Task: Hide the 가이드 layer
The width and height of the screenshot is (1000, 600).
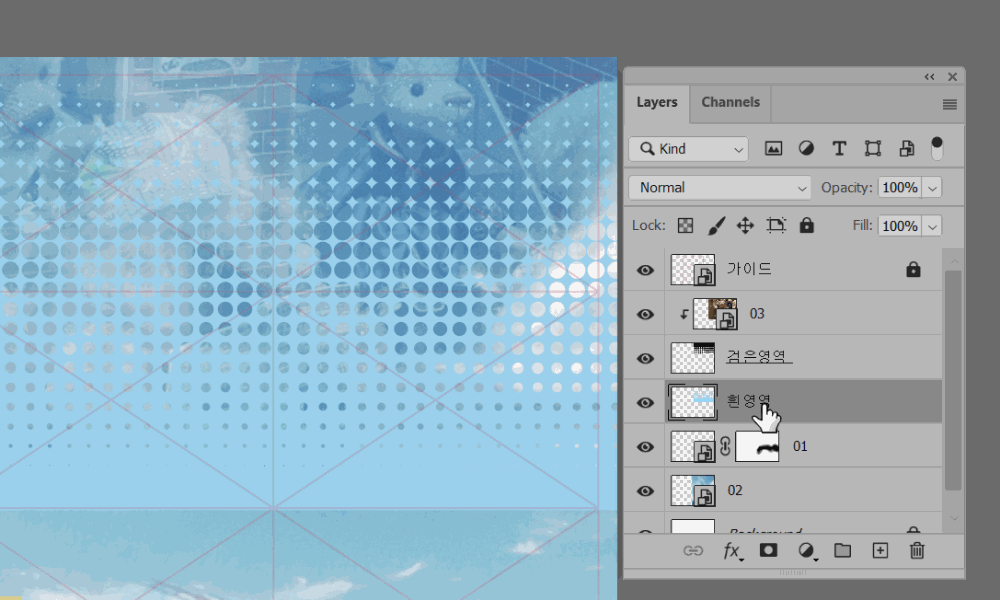Action: point(645,270)
